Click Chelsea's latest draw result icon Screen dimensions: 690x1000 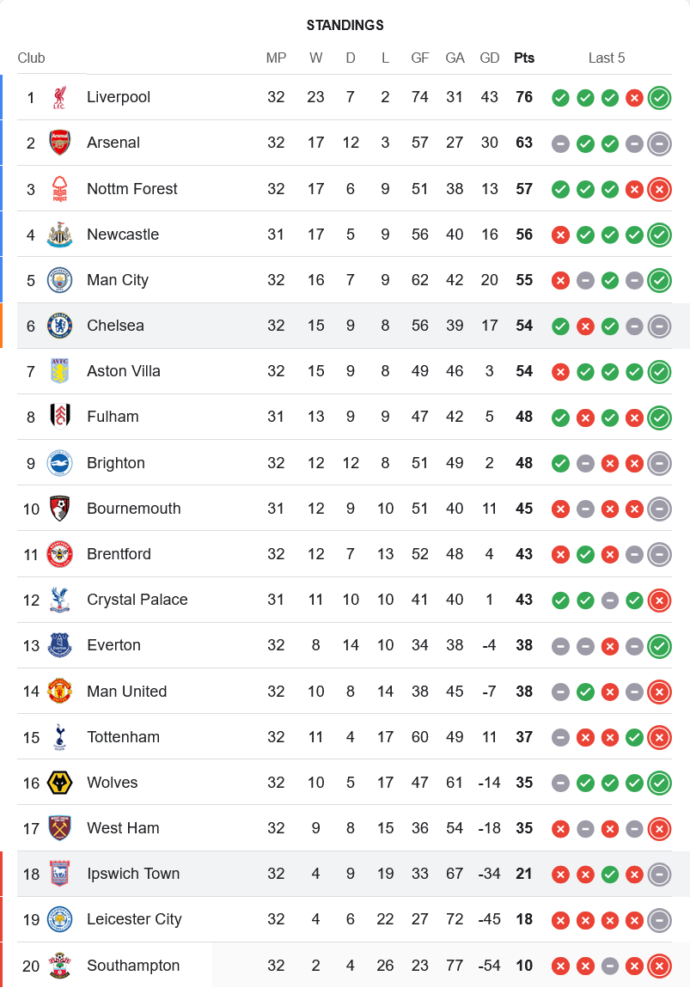point(659,326)
